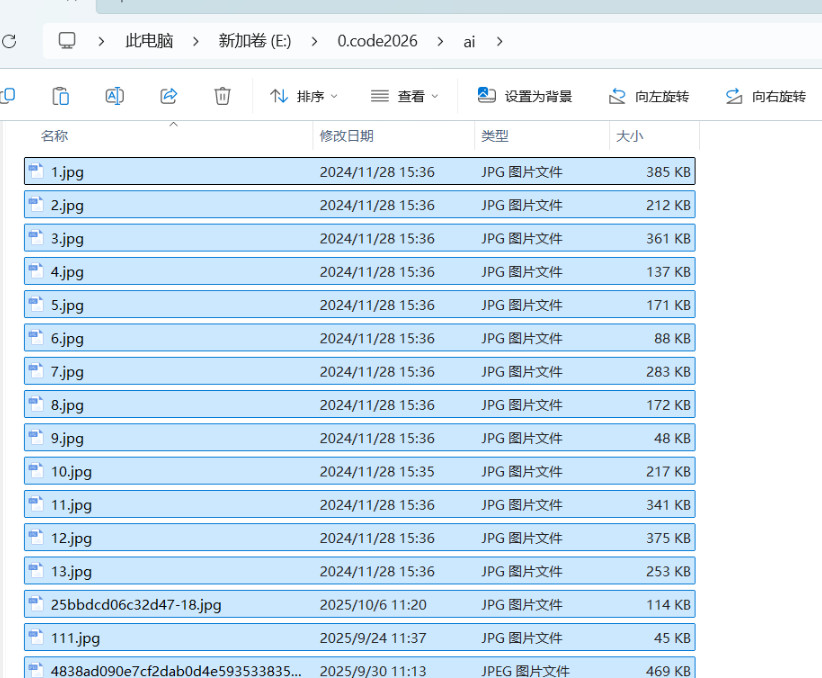Expand chevron after 新加卷 (E:) in breadcrumb
This screenshot has width=822, height=678.
point(314,41)
